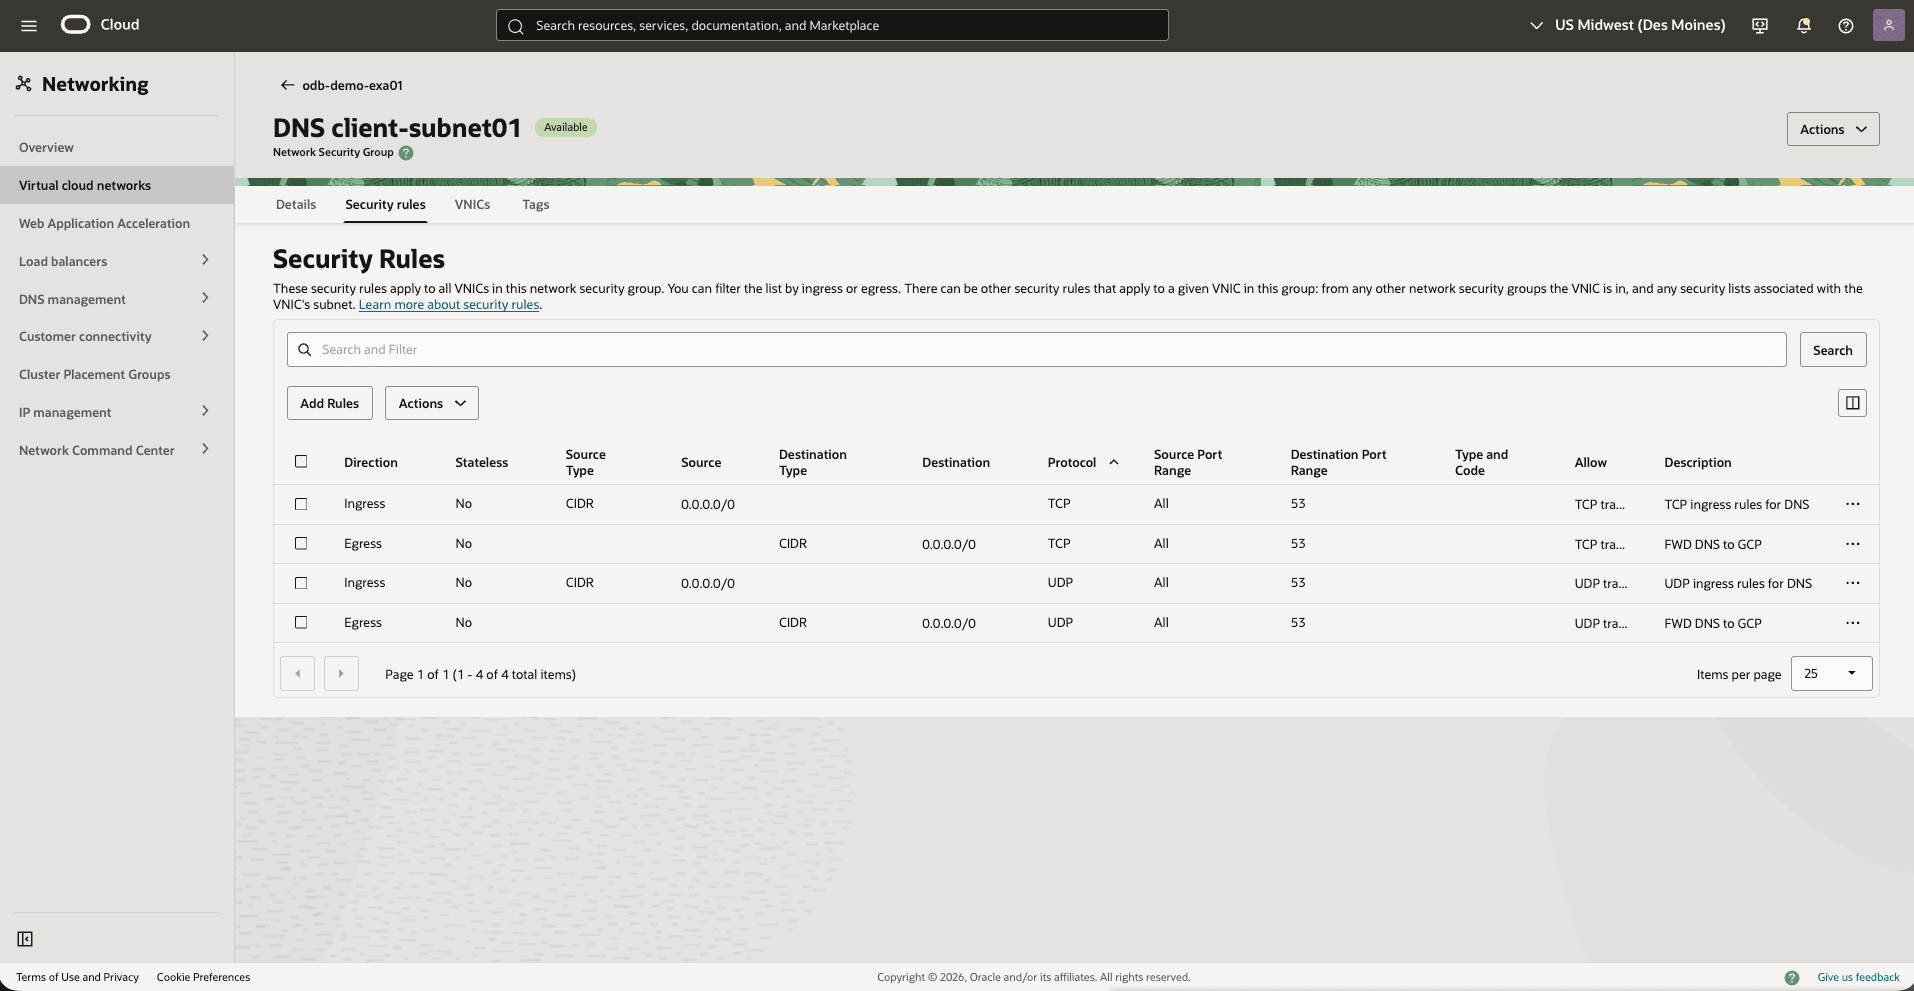Select all security rules via header checkbox

coord(301,462)
